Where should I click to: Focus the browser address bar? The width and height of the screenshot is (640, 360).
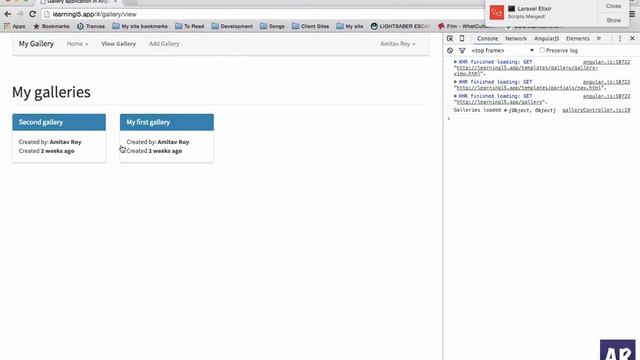coord(261,14)
